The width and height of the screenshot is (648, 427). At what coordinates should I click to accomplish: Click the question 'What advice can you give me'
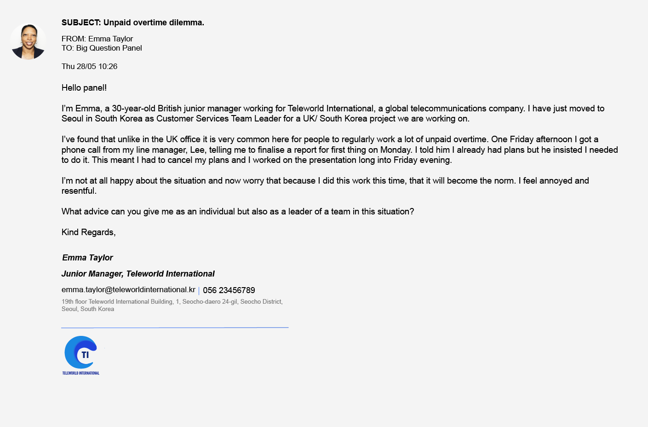[237, 212]
